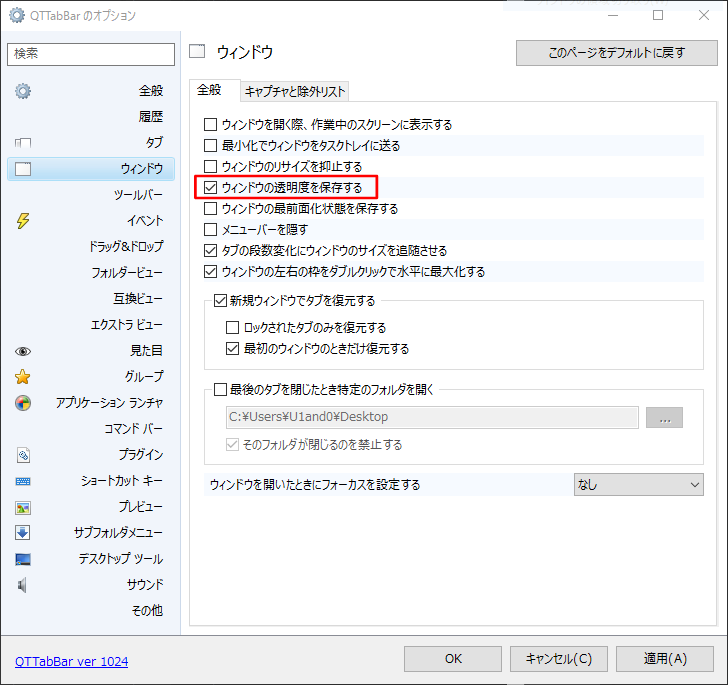Enable ウィンドウを開く際、作業中のスクリーンに表示する

(x=210, y=124)
